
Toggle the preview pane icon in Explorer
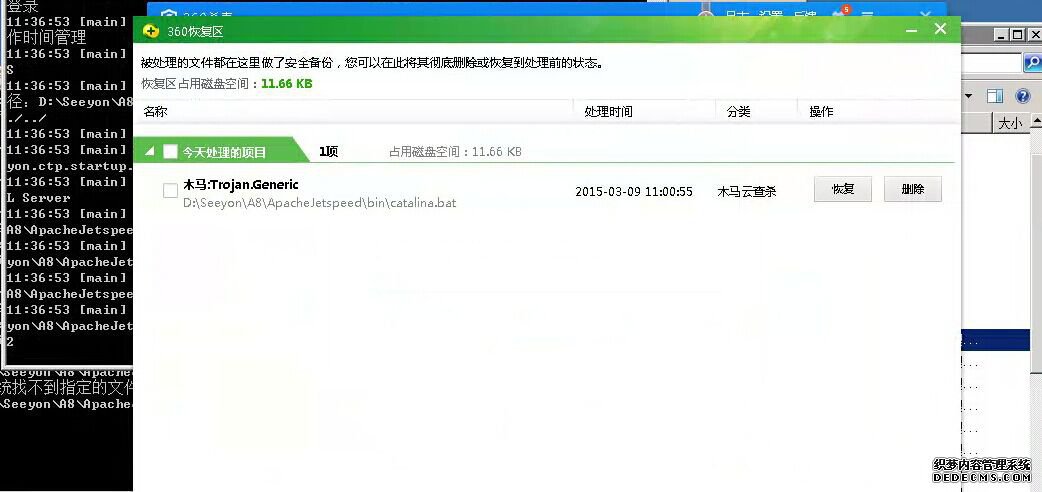(995, 96)
